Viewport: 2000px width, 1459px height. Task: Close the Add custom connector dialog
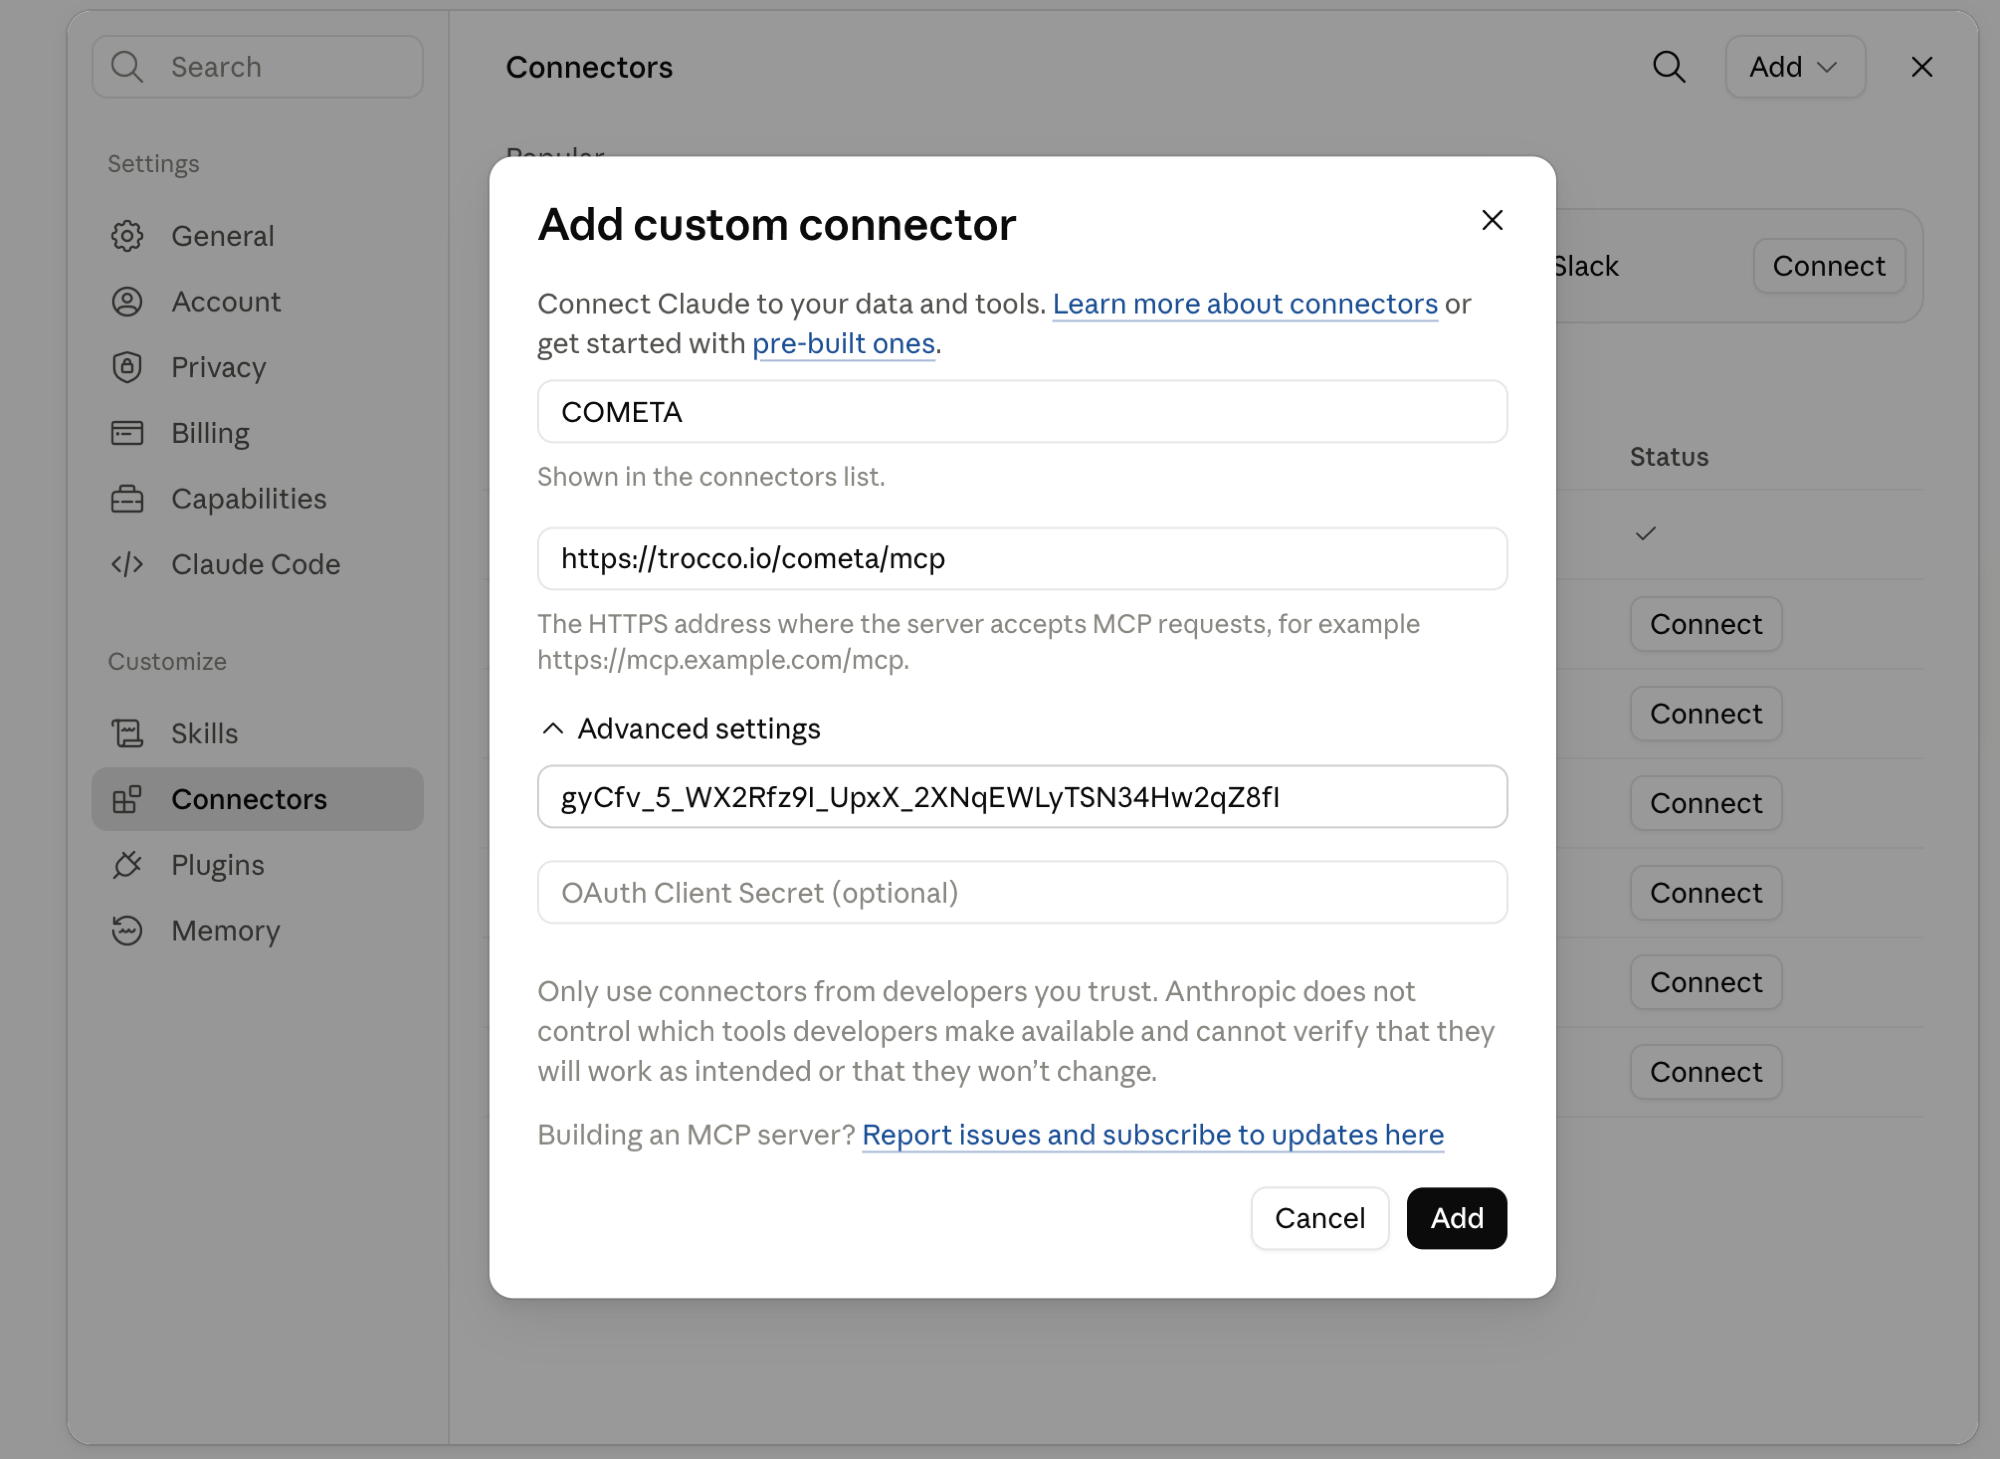pyautogui.click(x=1492, y=220)
